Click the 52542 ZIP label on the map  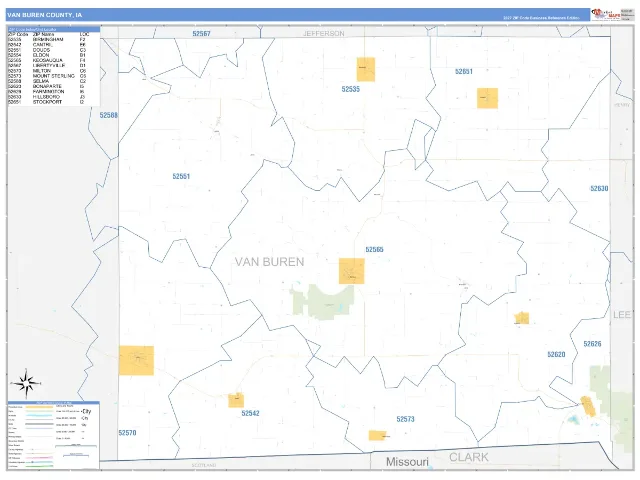click(250, 413)
